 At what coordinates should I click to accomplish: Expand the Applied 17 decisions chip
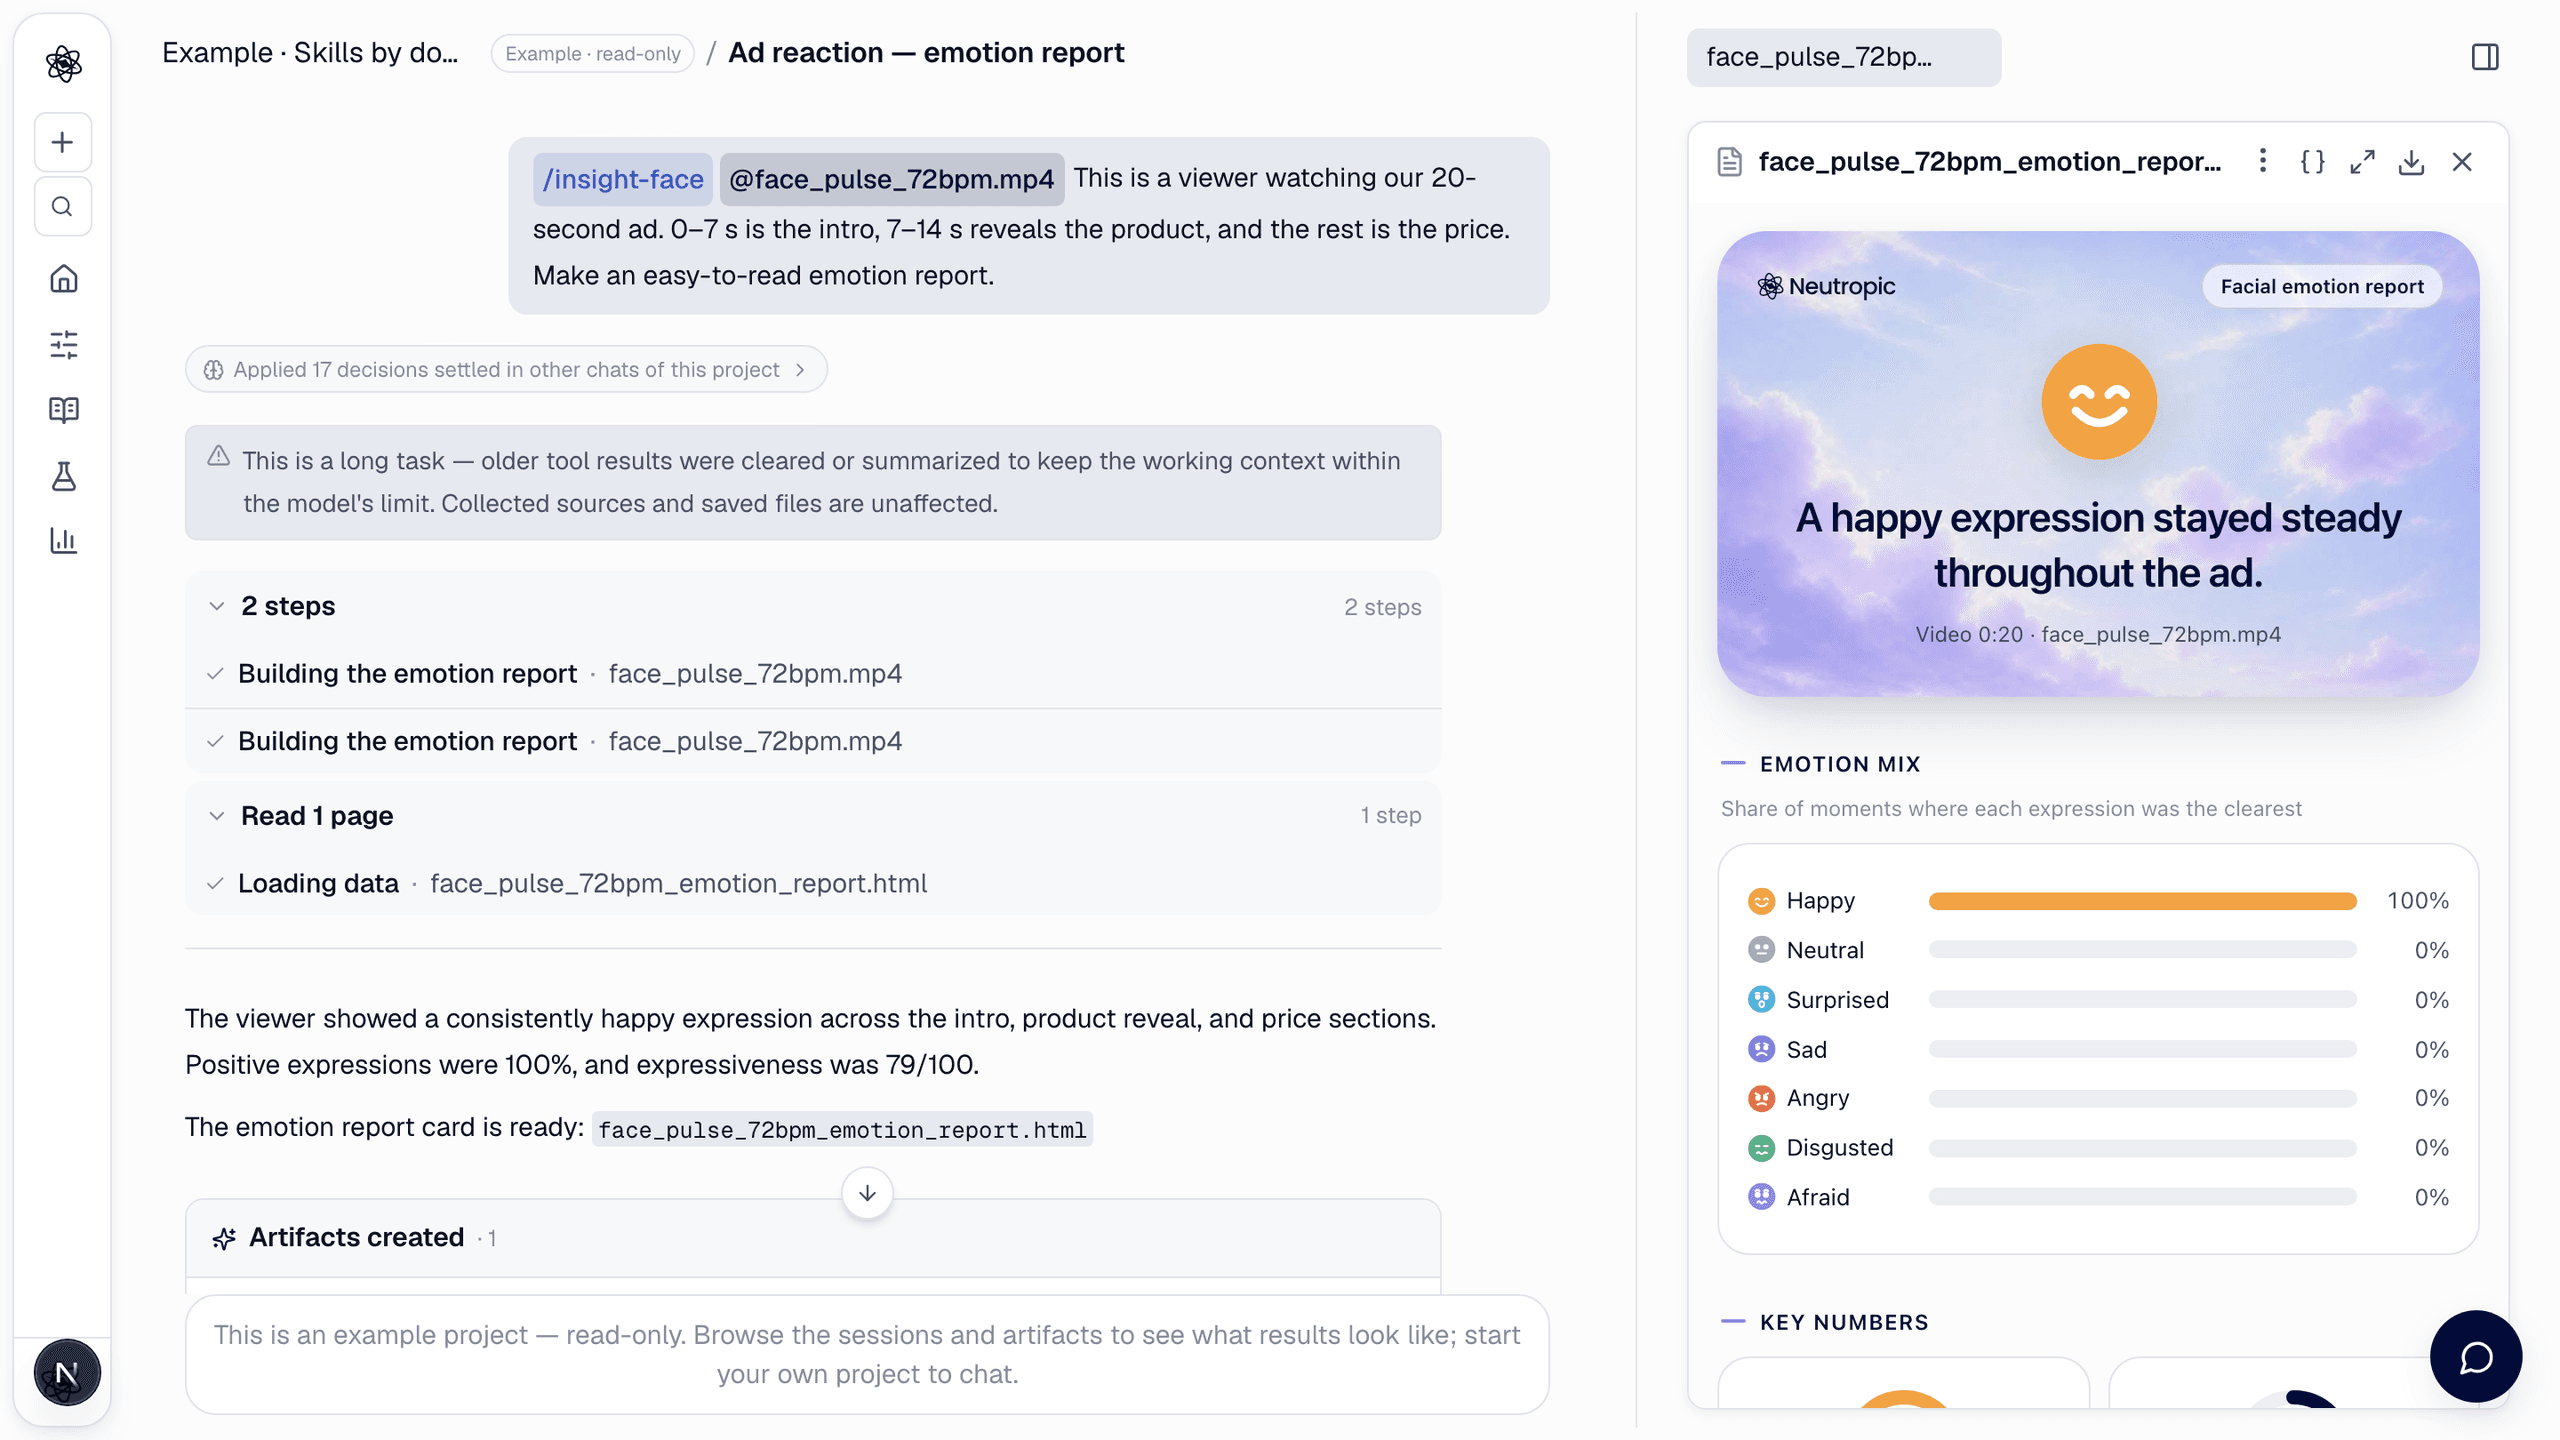[x=506, y=370]
